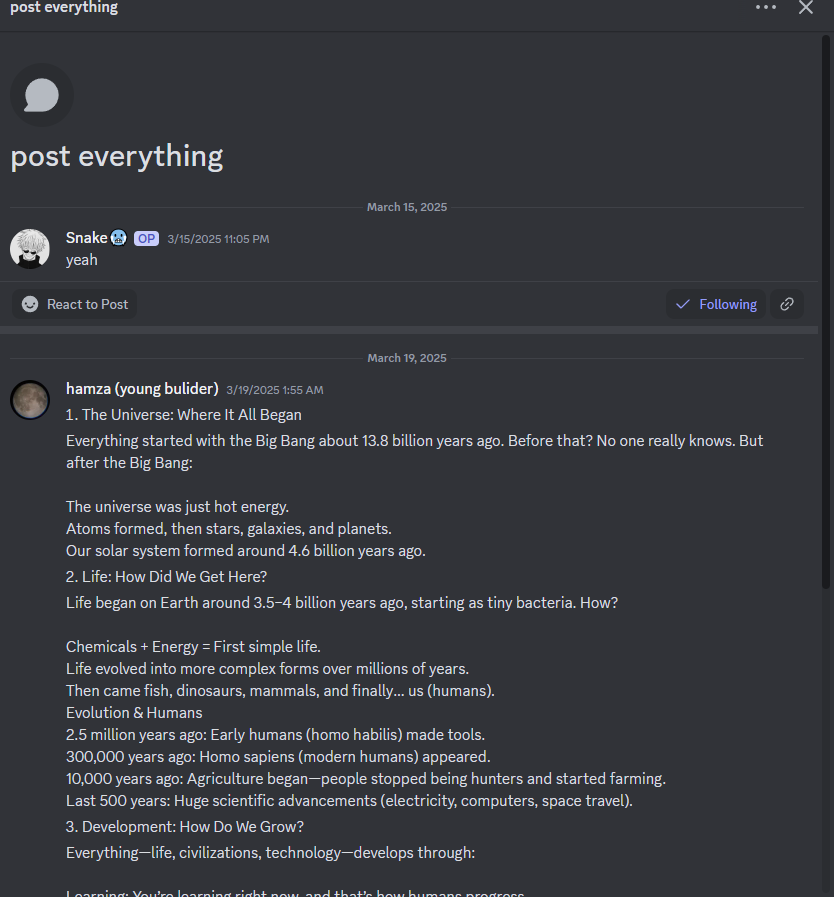Click the March 19, 2025 date divider

(x=407, y=358)
